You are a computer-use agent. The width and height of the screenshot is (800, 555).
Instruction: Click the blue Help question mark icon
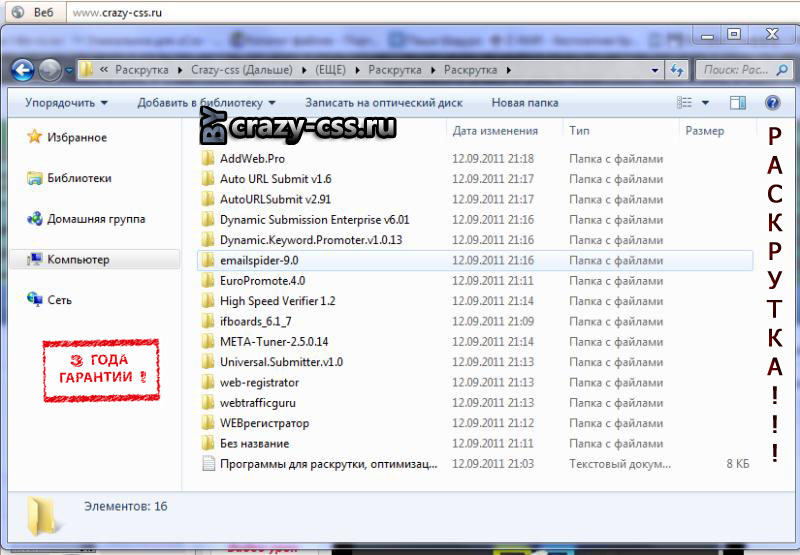[772, 103]
